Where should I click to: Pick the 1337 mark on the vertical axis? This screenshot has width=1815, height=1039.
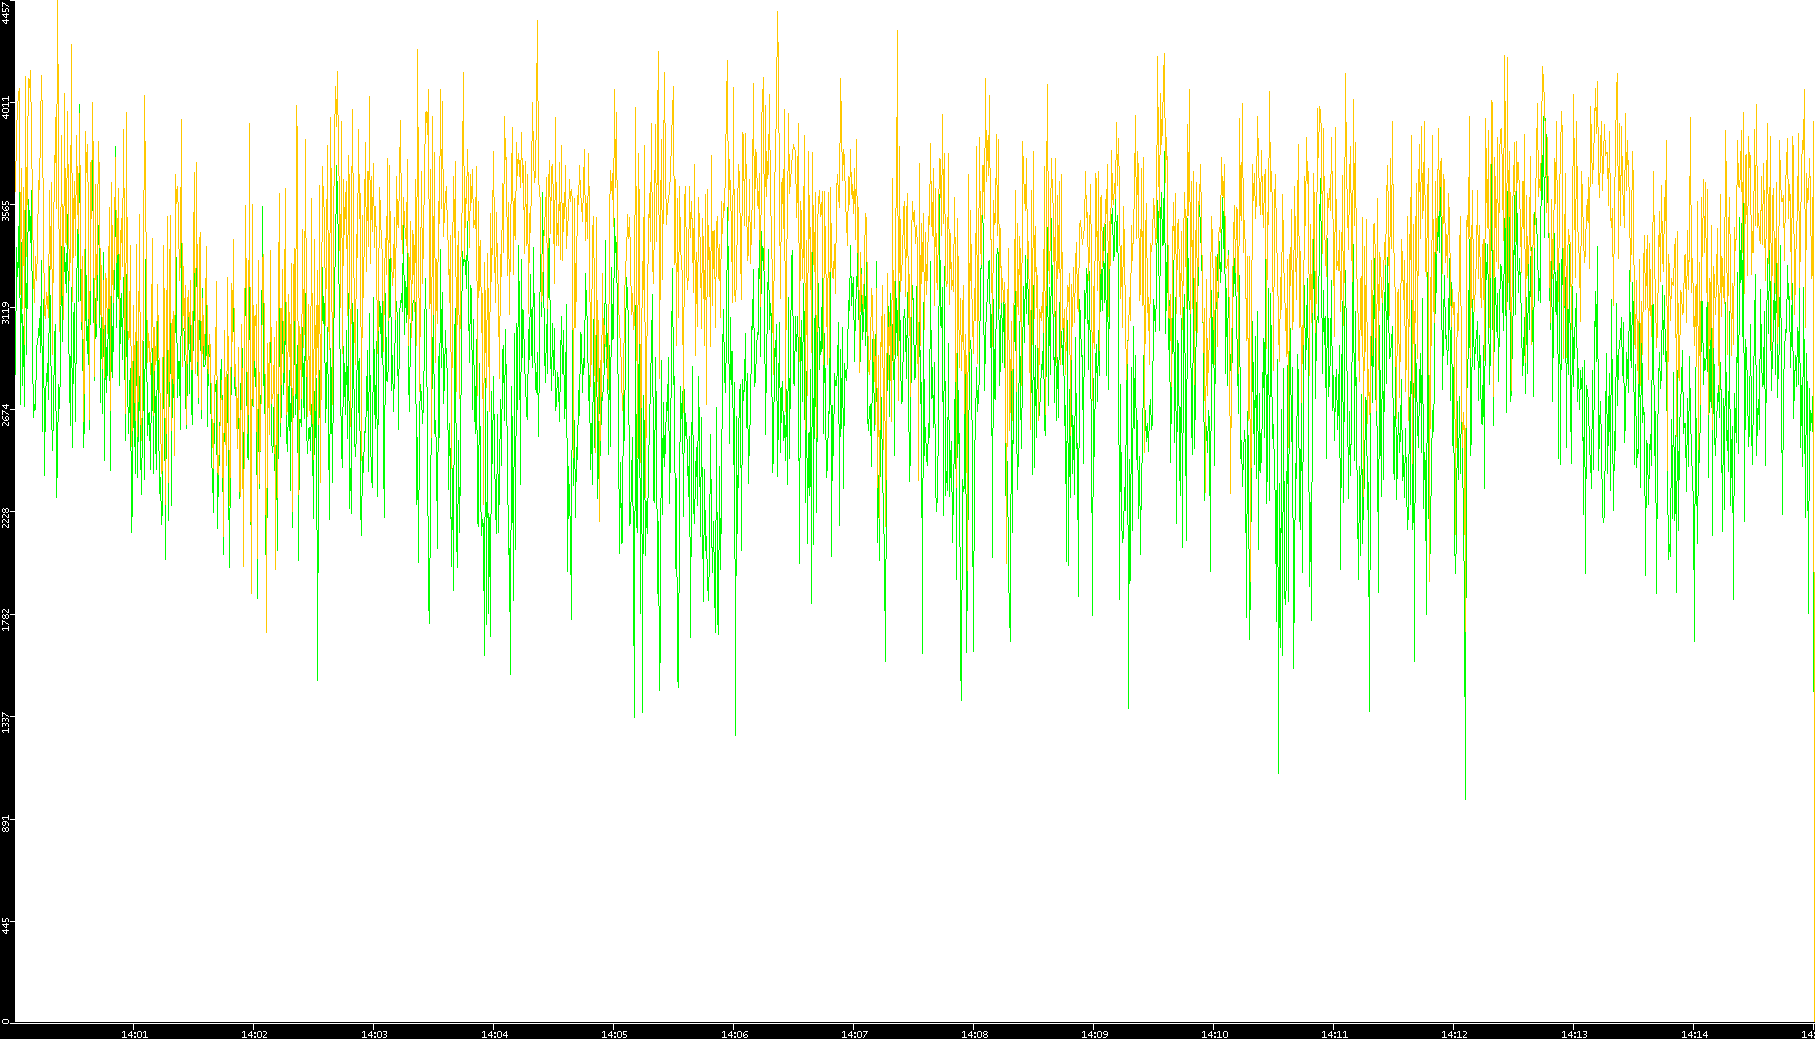pyautogui.click(x=6, y=722)
